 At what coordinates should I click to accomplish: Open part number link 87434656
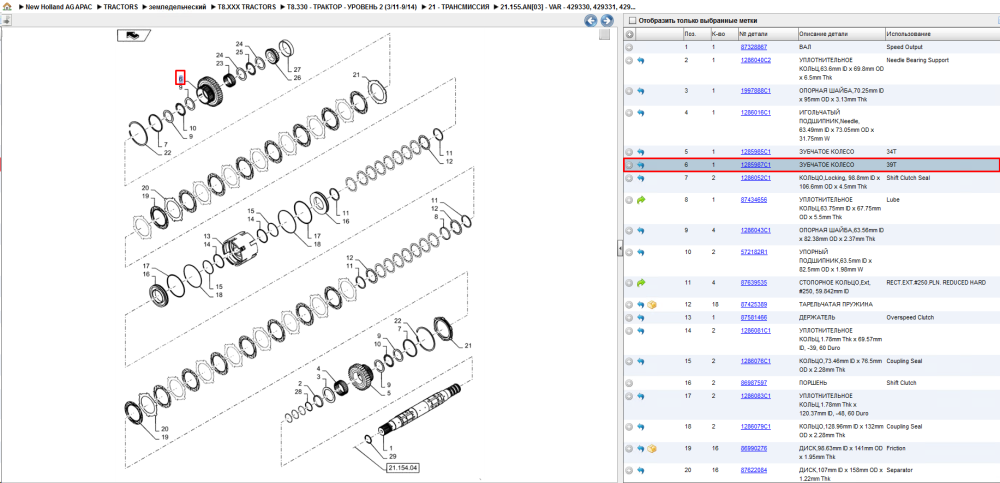click(753, 200)
